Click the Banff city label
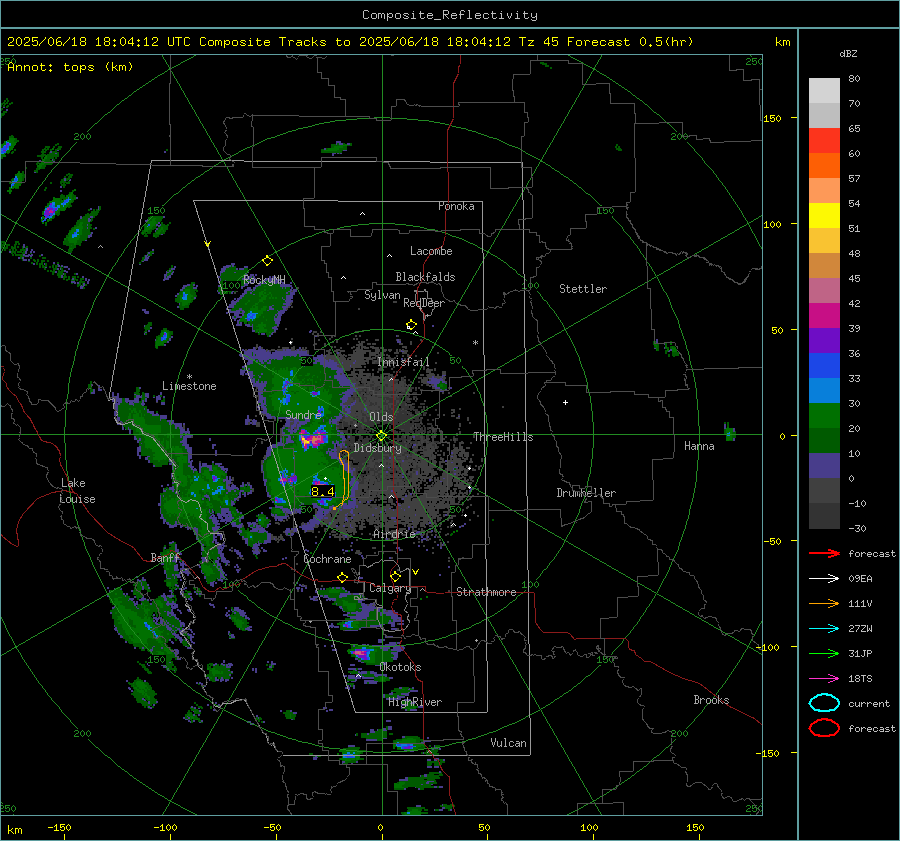The height and width of the screenshot is (841, 900). (165, 558)
